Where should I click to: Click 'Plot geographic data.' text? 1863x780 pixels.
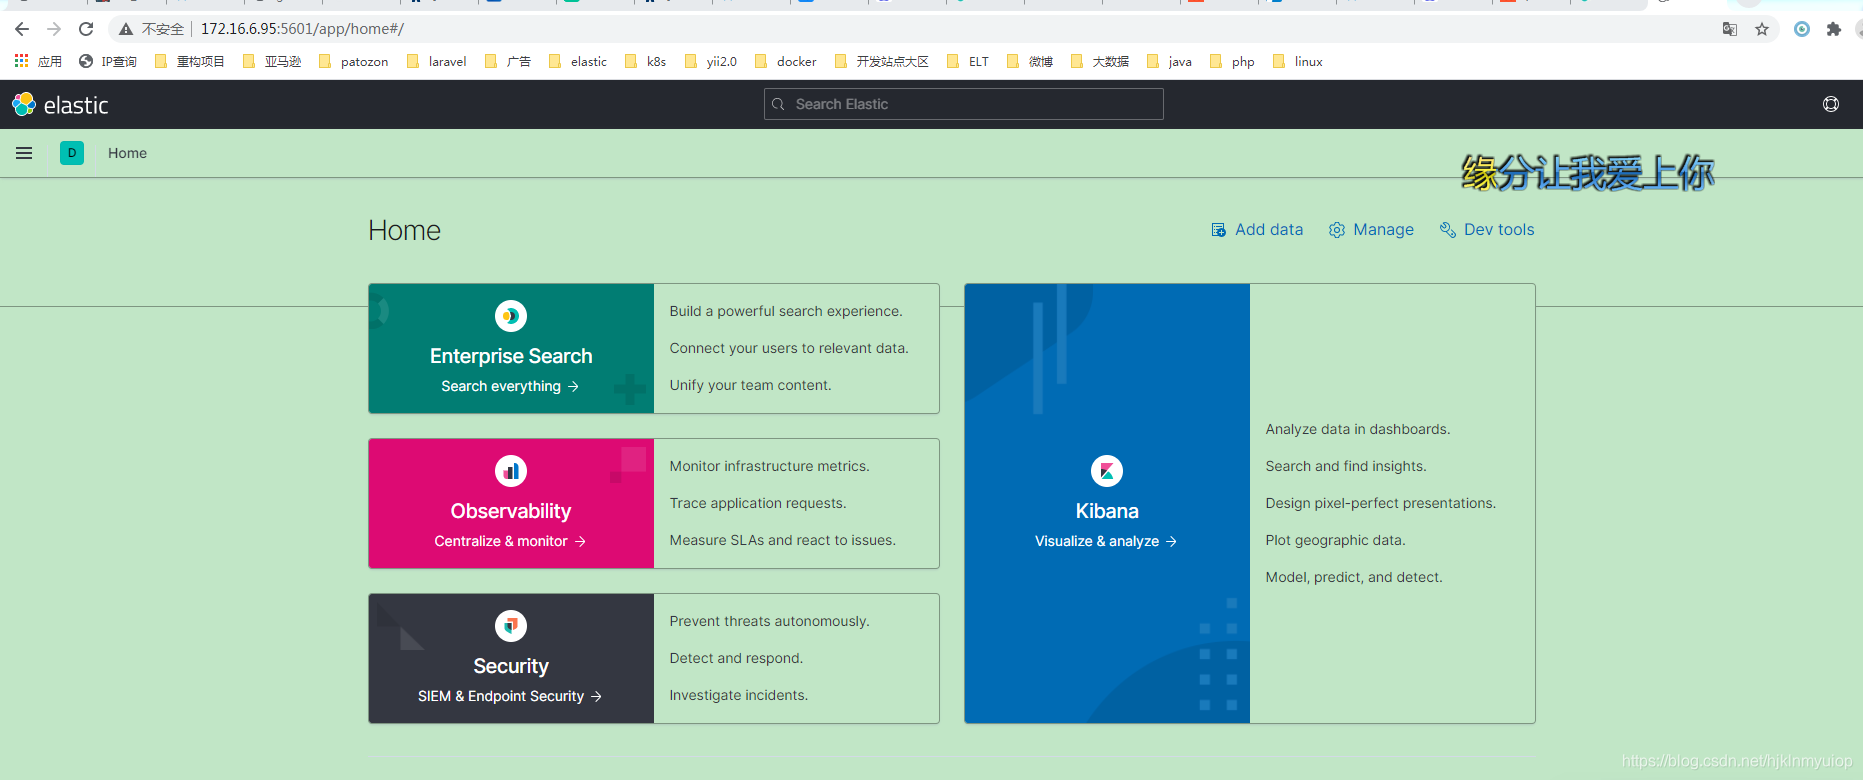pos(1336,540)
